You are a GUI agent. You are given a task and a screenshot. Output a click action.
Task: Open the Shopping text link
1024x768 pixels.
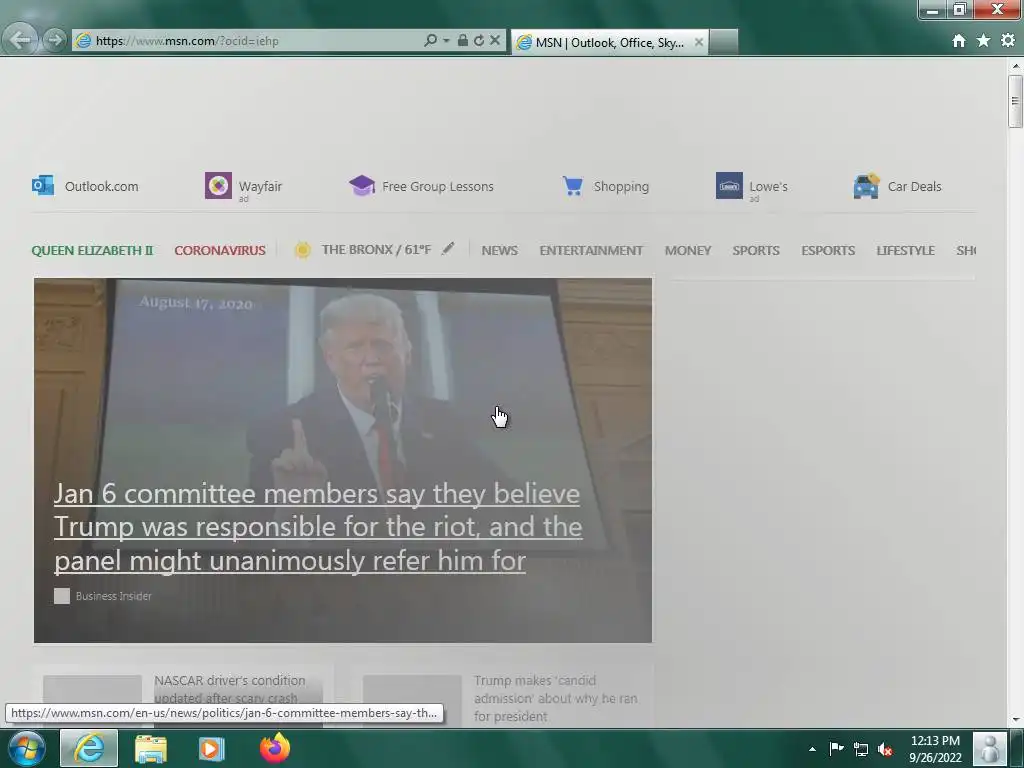[x=621, y=186]
